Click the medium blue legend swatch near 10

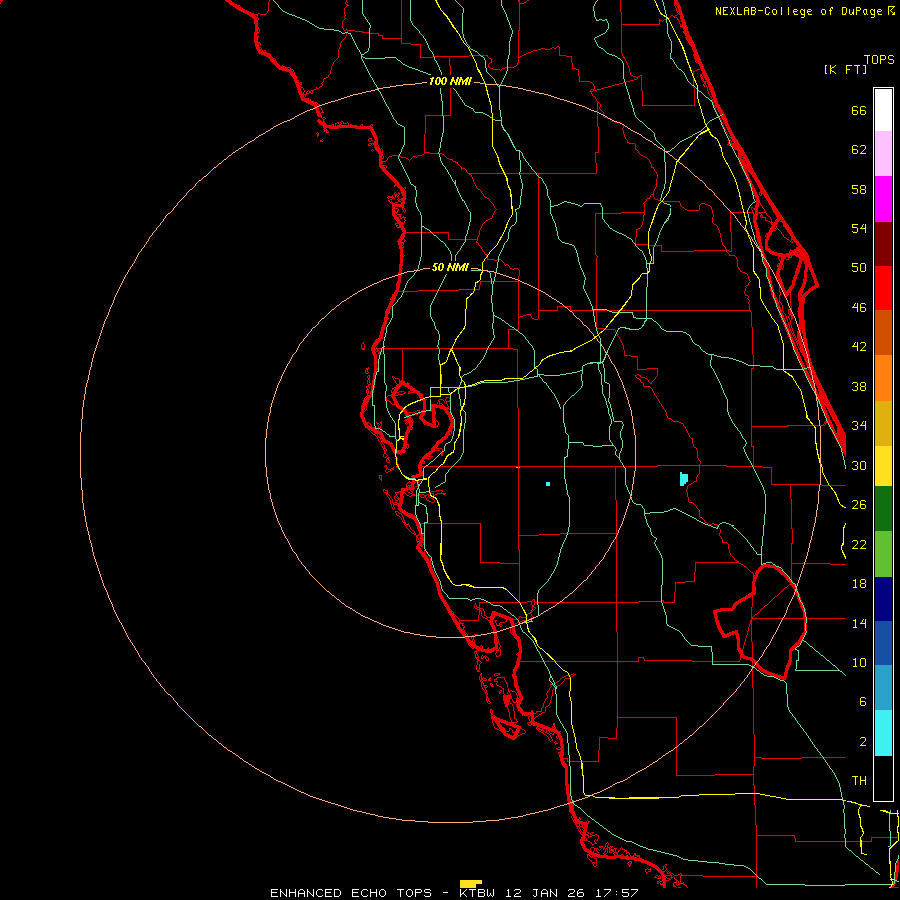pyautogui.click(x=883, y=643)
